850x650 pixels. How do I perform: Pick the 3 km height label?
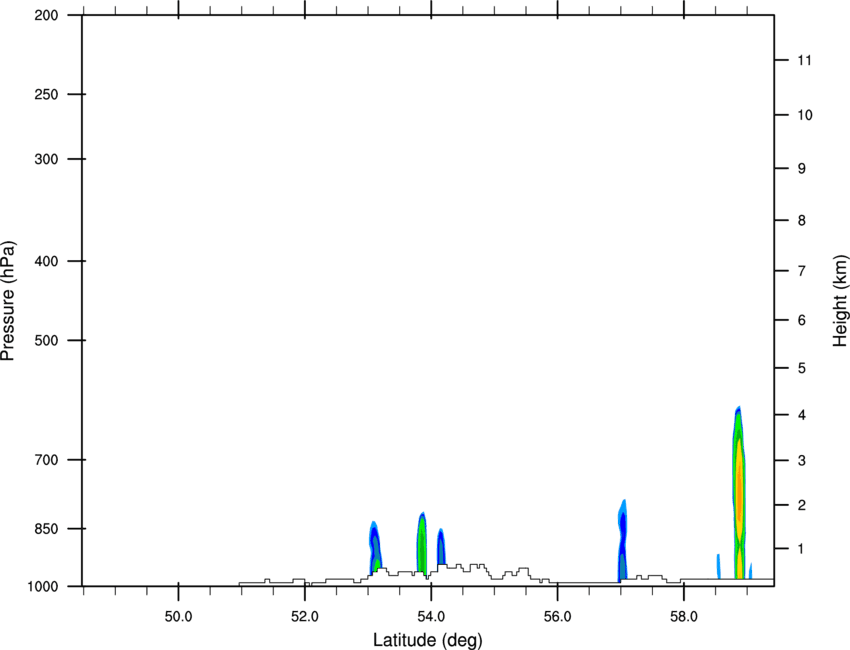[x=802, y=460]
